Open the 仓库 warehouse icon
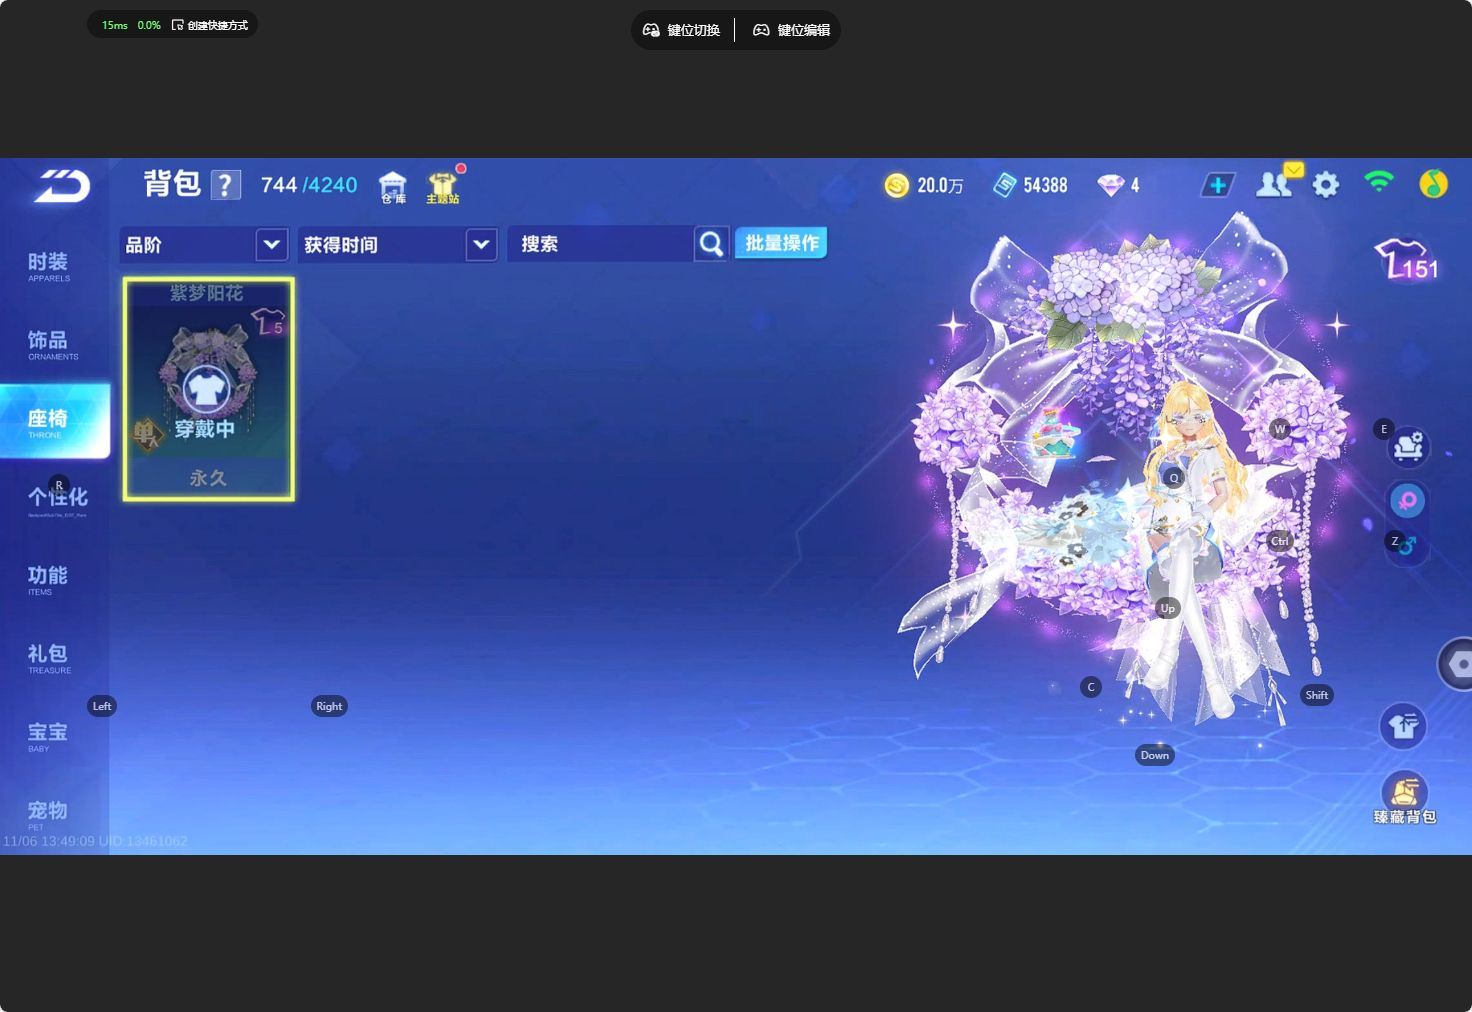 tap(392, 187)
